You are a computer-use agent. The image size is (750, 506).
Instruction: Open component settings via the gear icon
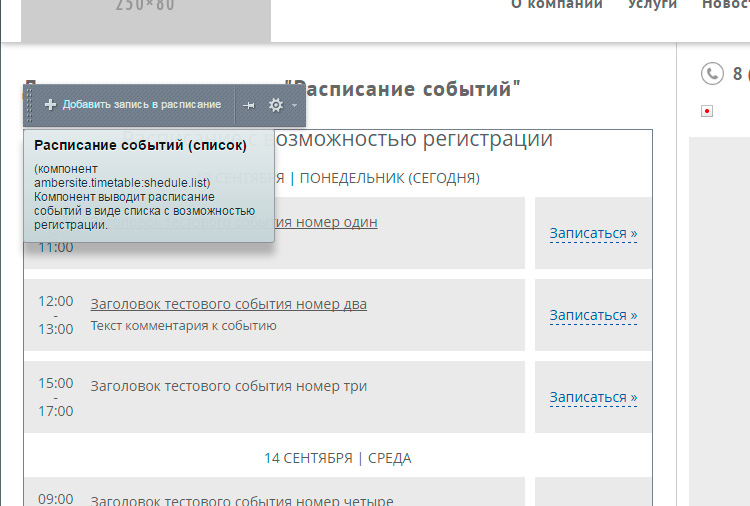pyautogui.click(x=276, y=105)
